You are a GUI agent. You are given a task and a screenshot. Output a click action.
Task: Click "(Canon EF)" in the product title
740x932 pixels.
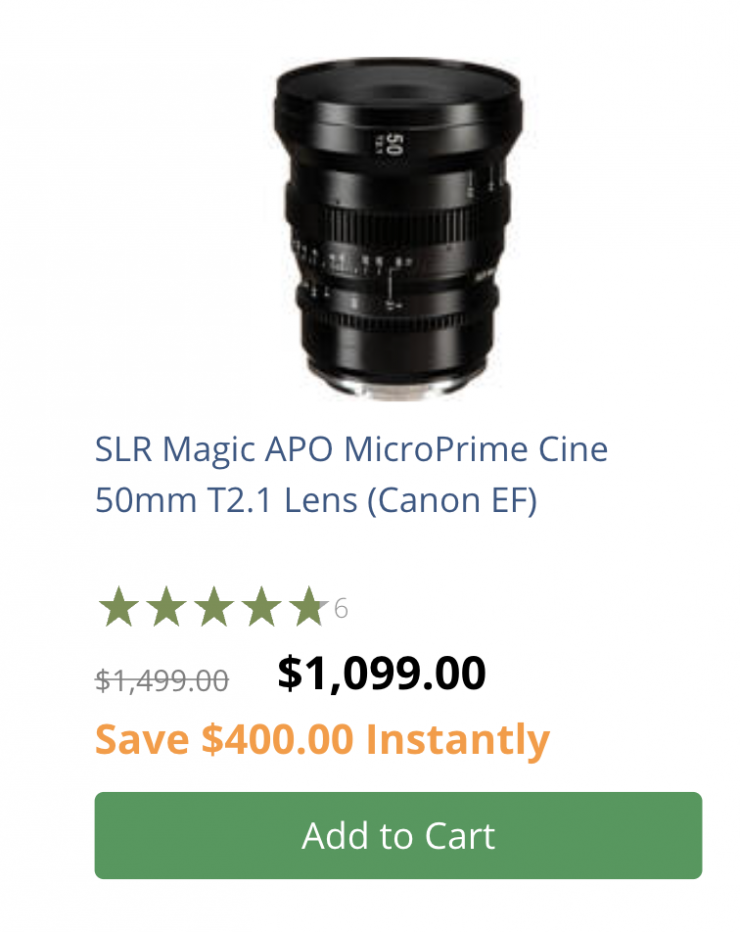pos(452,499)
